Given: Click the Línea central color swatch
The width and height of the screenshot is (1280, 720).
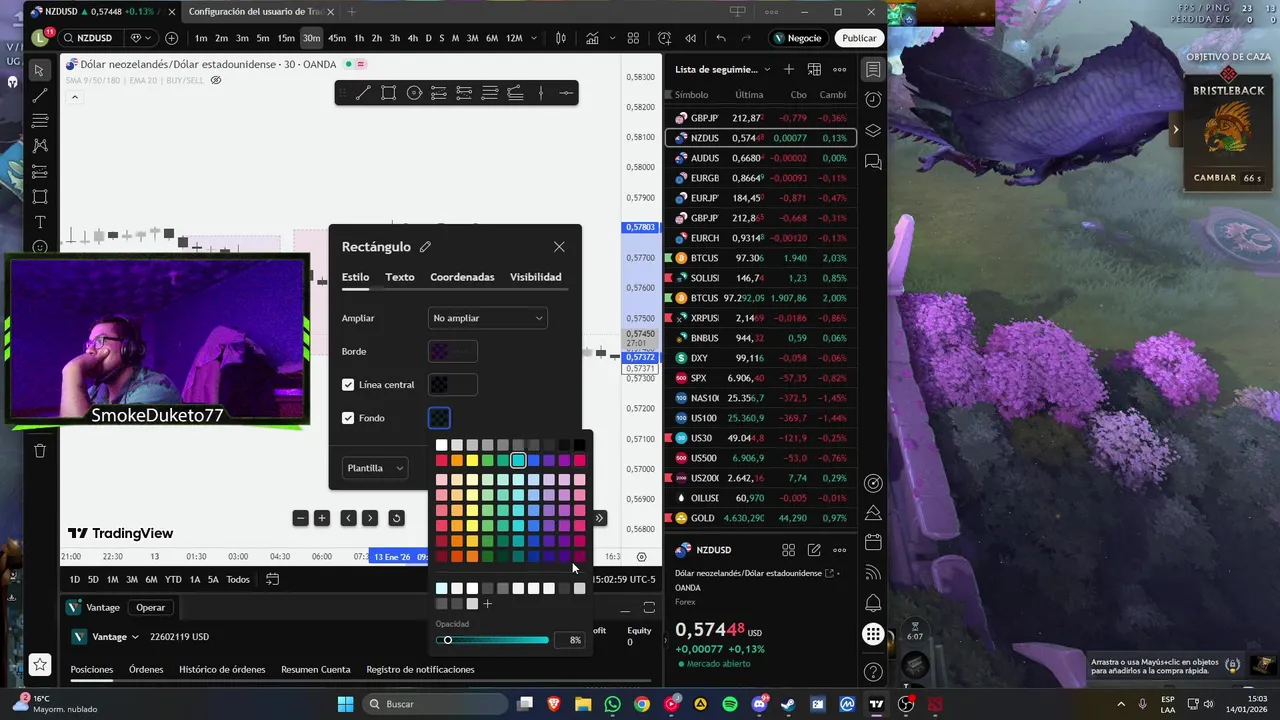Looking at the screenshot, I should 452,385.
